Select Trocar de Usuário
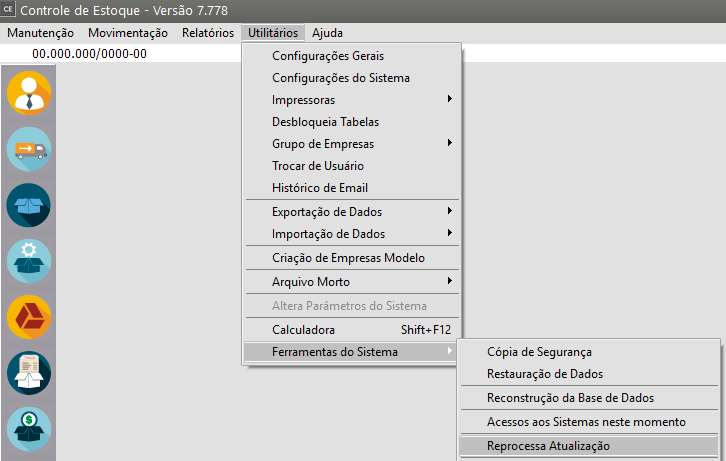 point(318,166)
